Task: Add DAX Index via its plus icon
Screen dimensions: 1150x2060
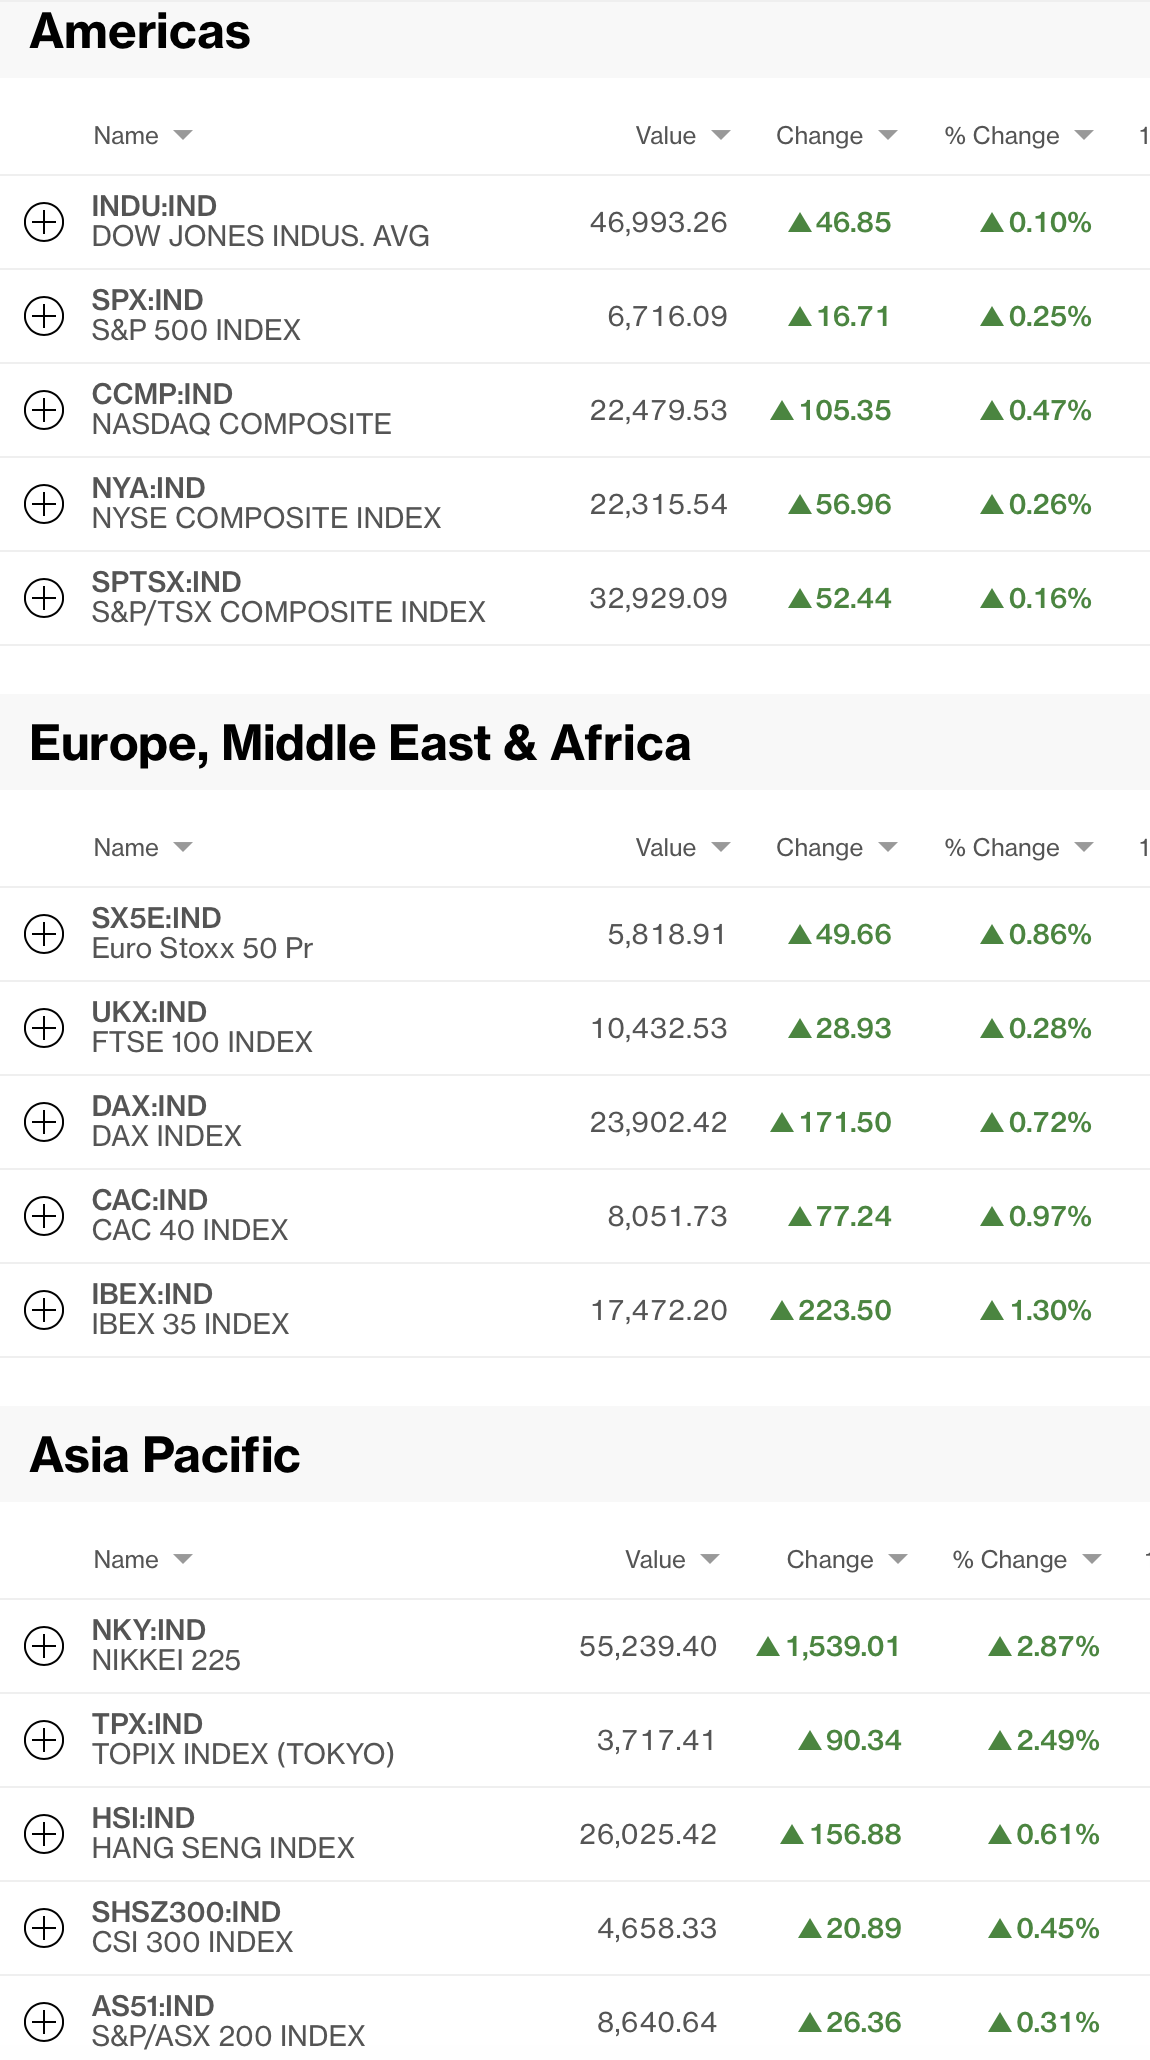Action: click(x=44, y=1122)
